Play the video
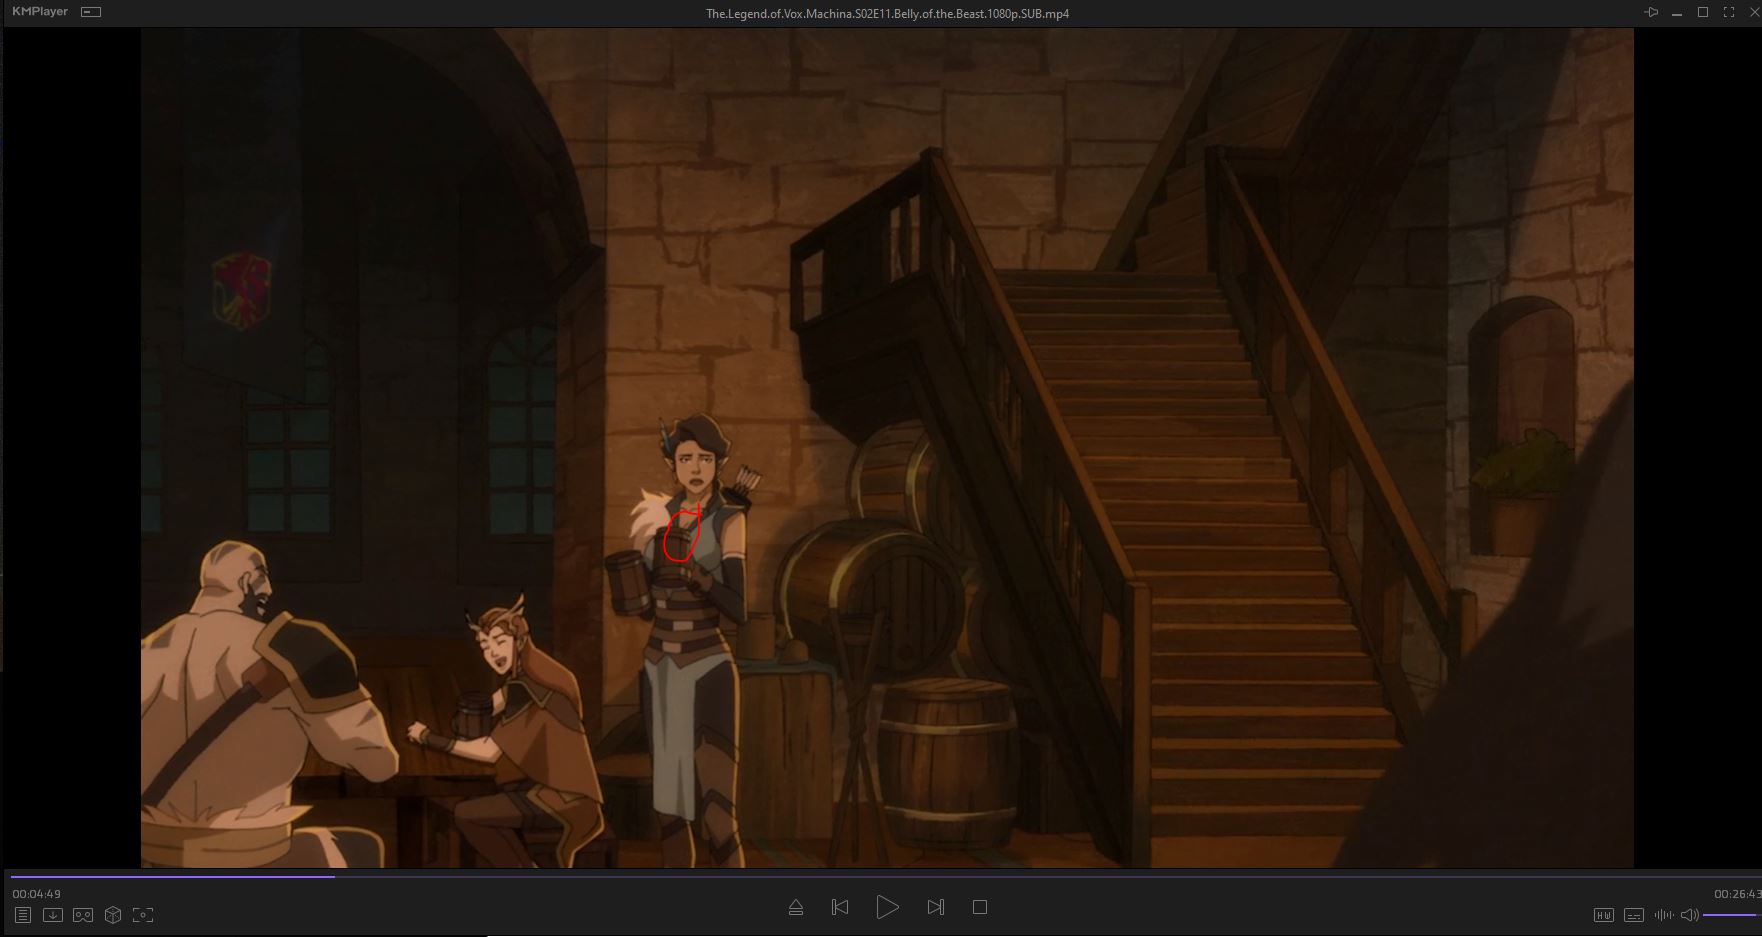Image resolution: width=1762 pixels, height=937 pixels. (887, 907)
